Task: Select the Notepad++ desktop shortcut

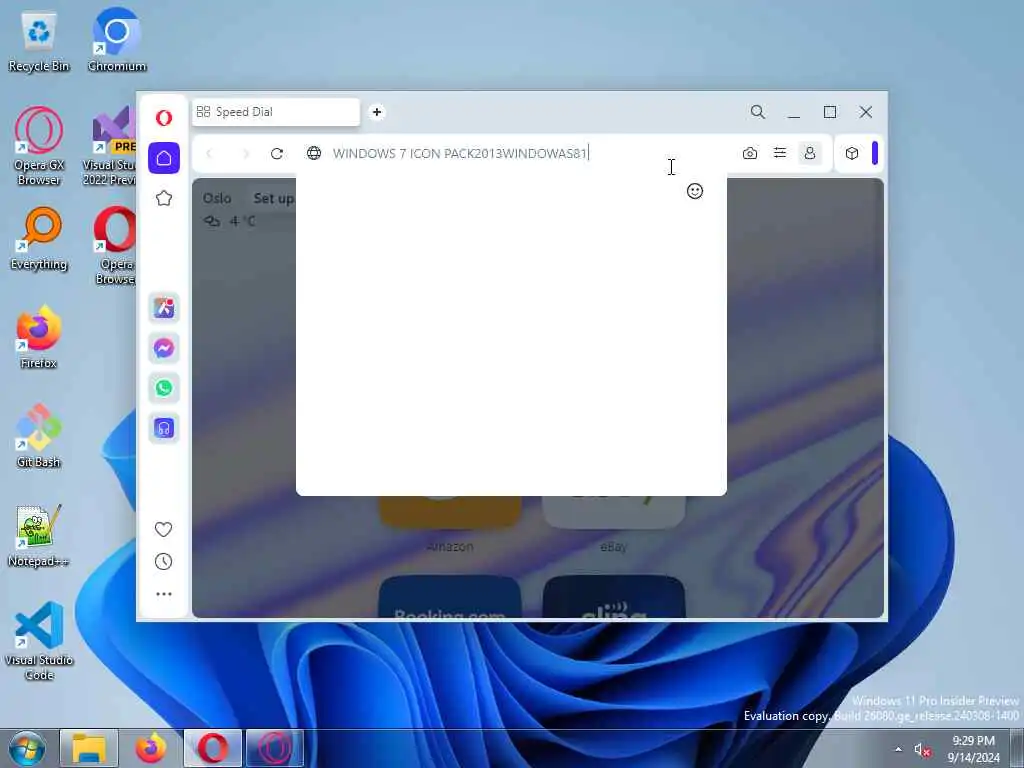Action: (x=39, y=536)
